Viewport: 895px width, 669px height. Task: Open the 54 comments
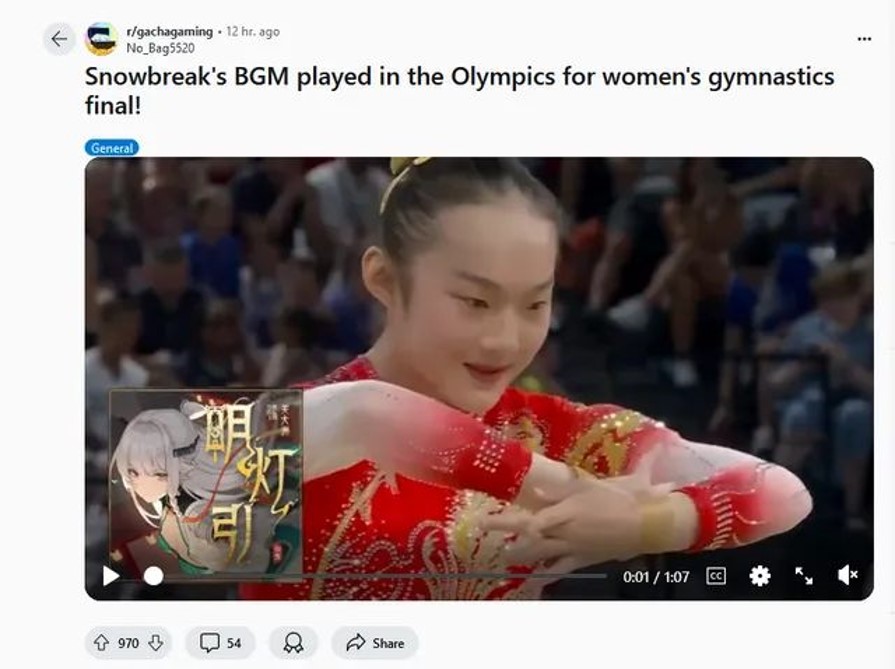point(220,643)
